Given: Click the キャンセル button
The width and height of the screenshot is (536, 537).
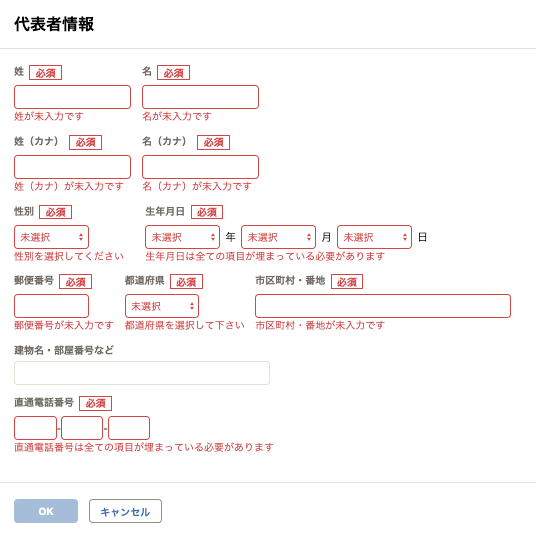Looking at the screenshot, I should (125, 511).
